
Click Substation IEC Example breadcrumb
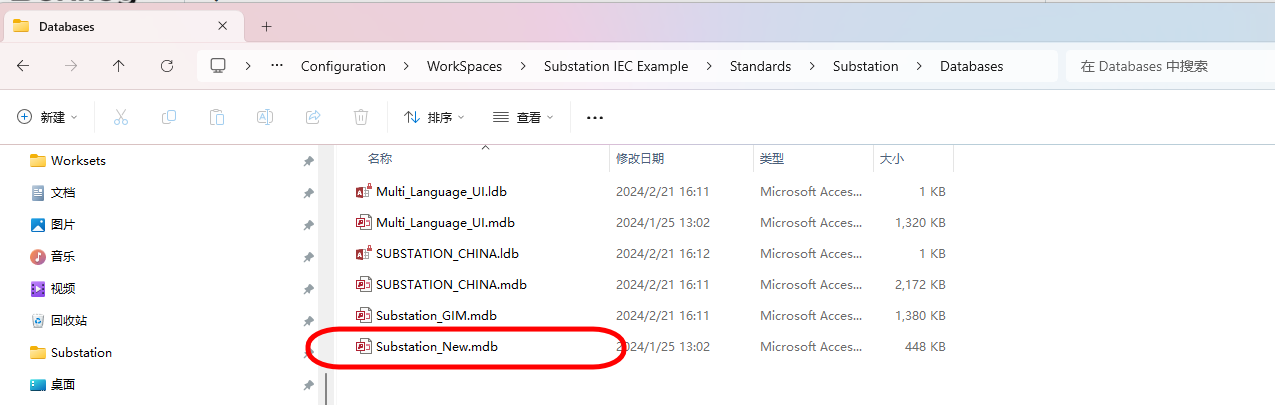pos(616,66)
